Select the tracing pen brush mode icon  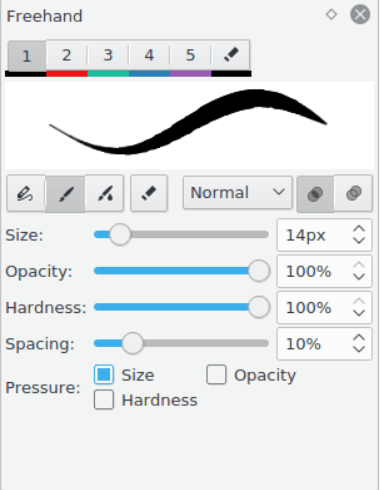(26, 193)
